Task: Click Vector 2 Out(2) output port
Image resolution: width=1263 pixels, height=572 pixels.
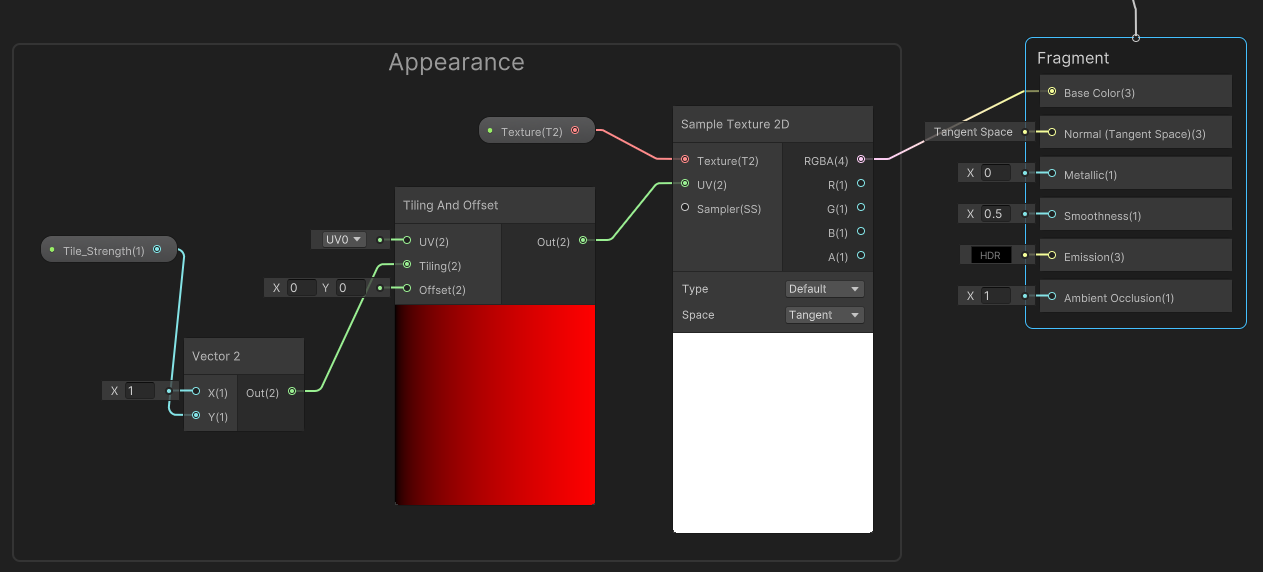Action: pyautogui.click(x=291, y=392)
